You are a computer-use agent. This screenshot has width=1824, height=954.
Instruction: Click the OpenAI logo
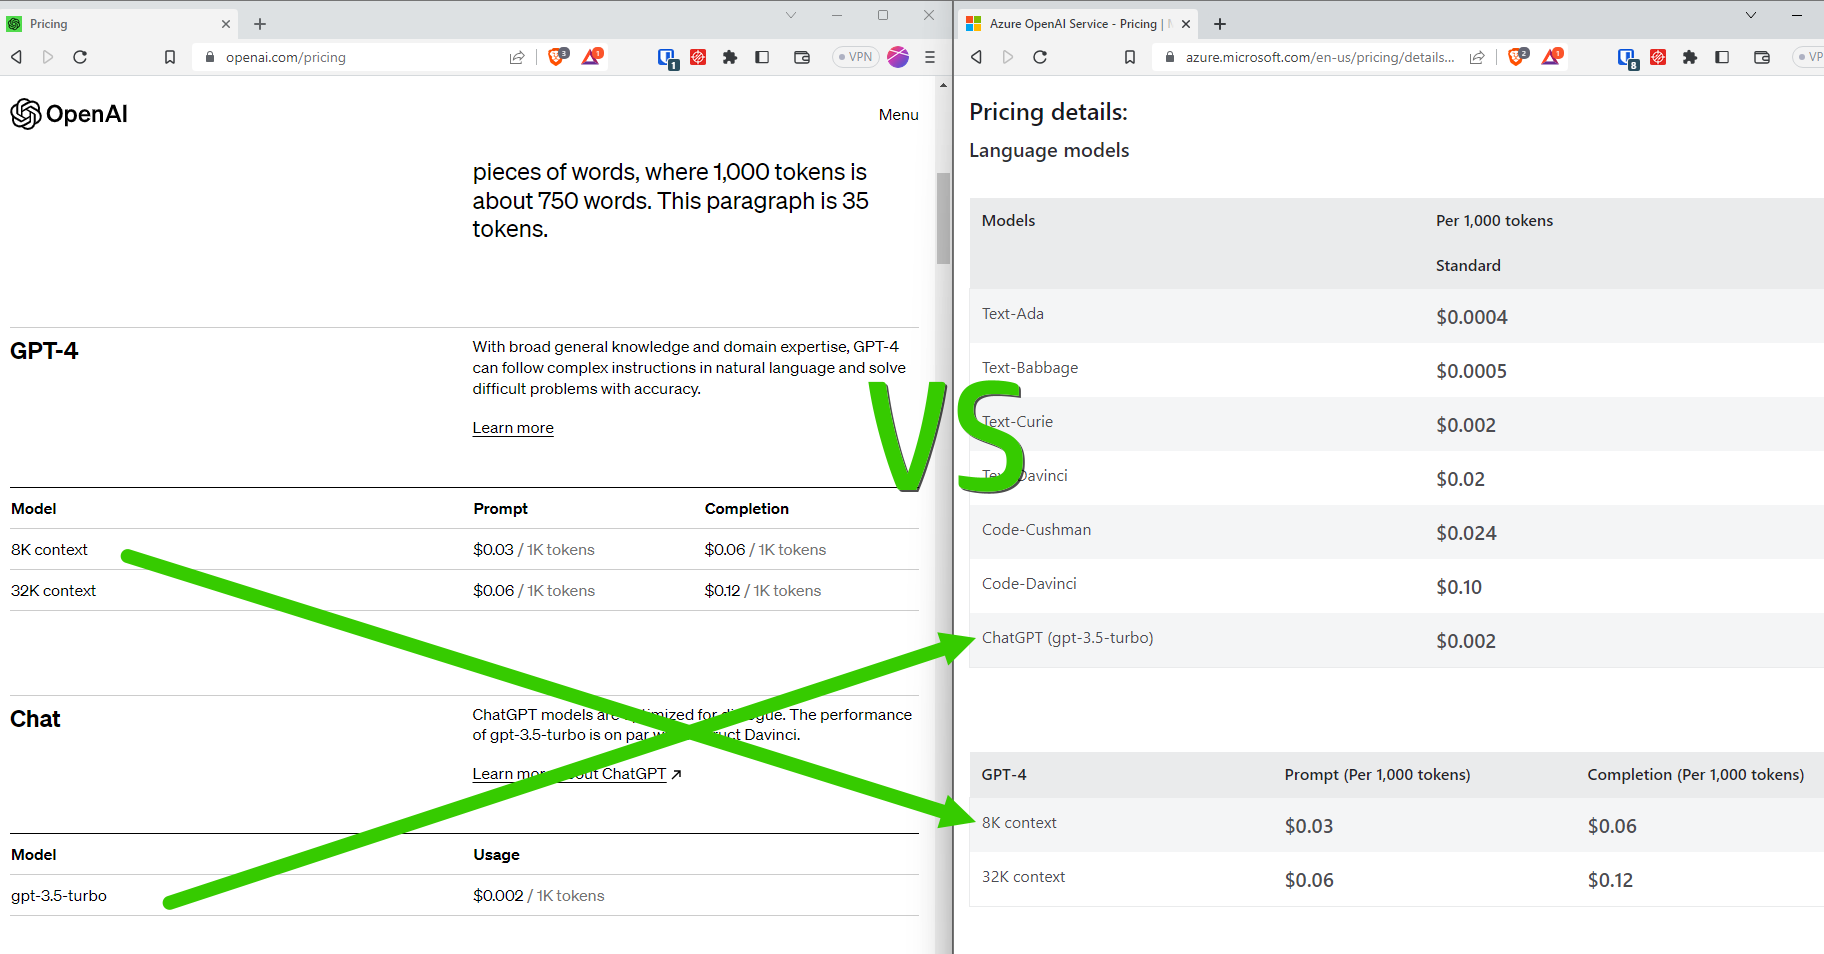[x=69, y=114]
